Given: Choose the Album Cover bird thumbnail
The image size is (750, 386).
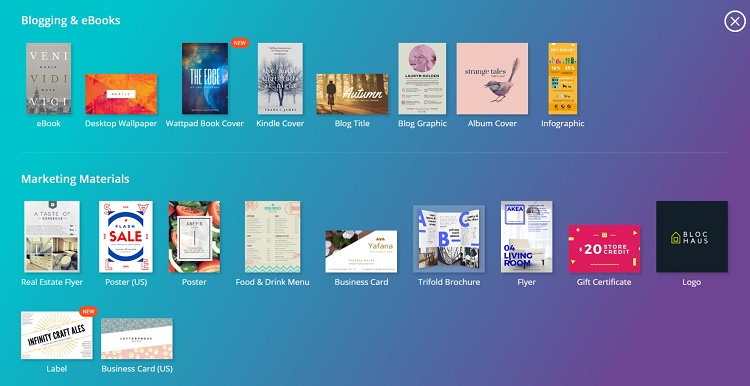Looking at the screenshot, I should pyautogui.click(x=492, y=78).
